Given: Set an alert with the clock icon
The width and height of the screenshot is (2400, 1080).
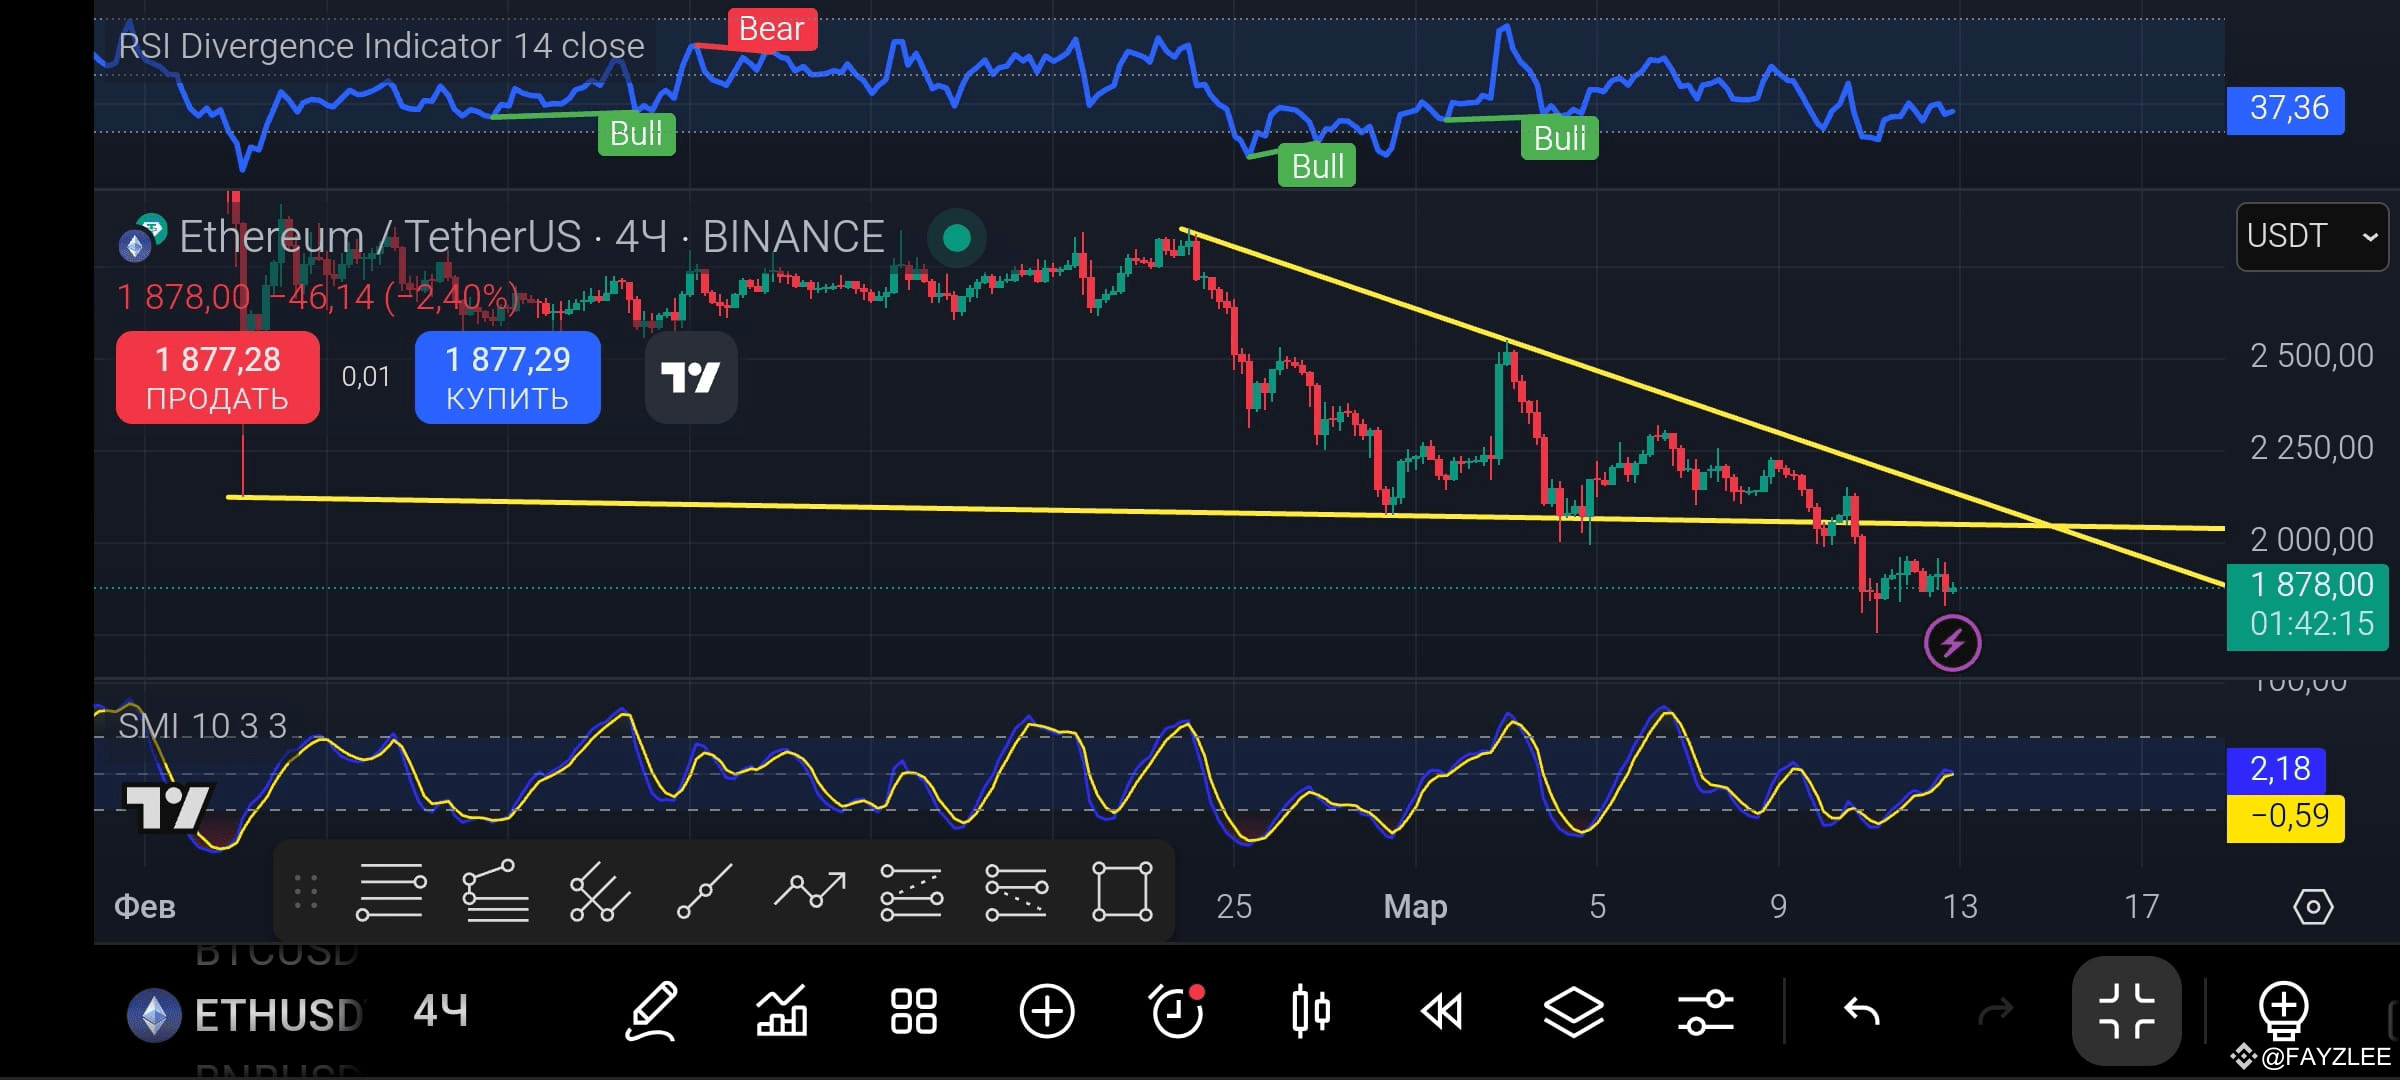Looking at the screenshot, I should (1178, 1013).
